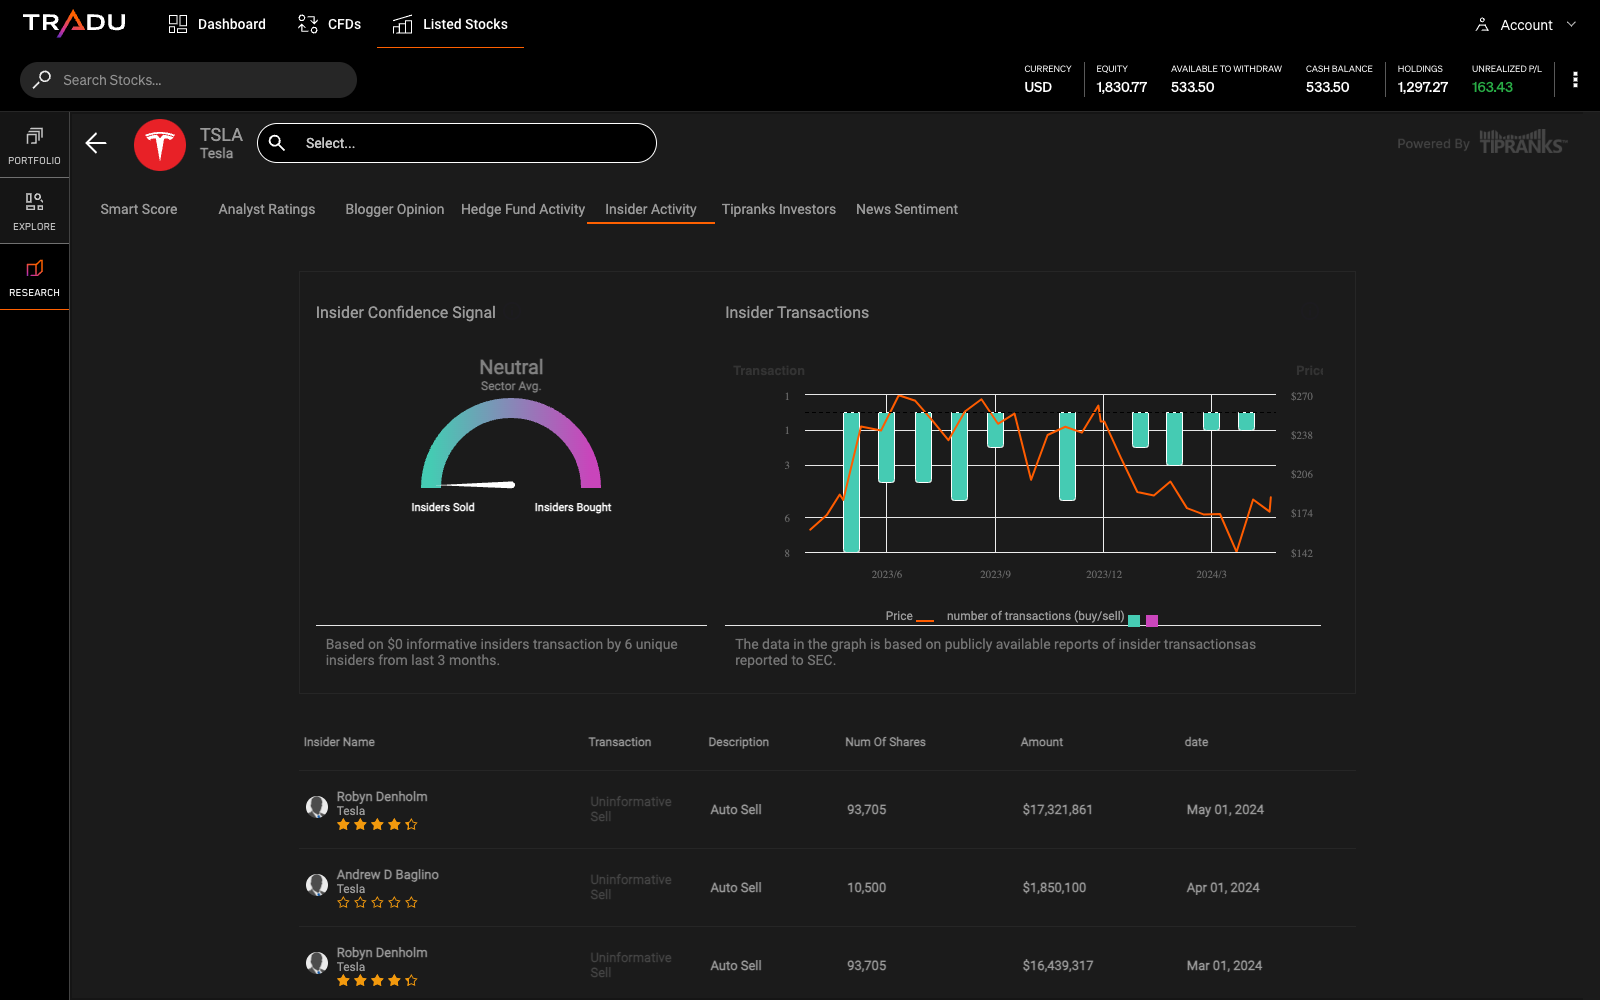Image resolution: width=1600 pixels, height=1000 pixels.
Task: Click the Unrealized P/L value 163.43
Action: [1492, 87]
